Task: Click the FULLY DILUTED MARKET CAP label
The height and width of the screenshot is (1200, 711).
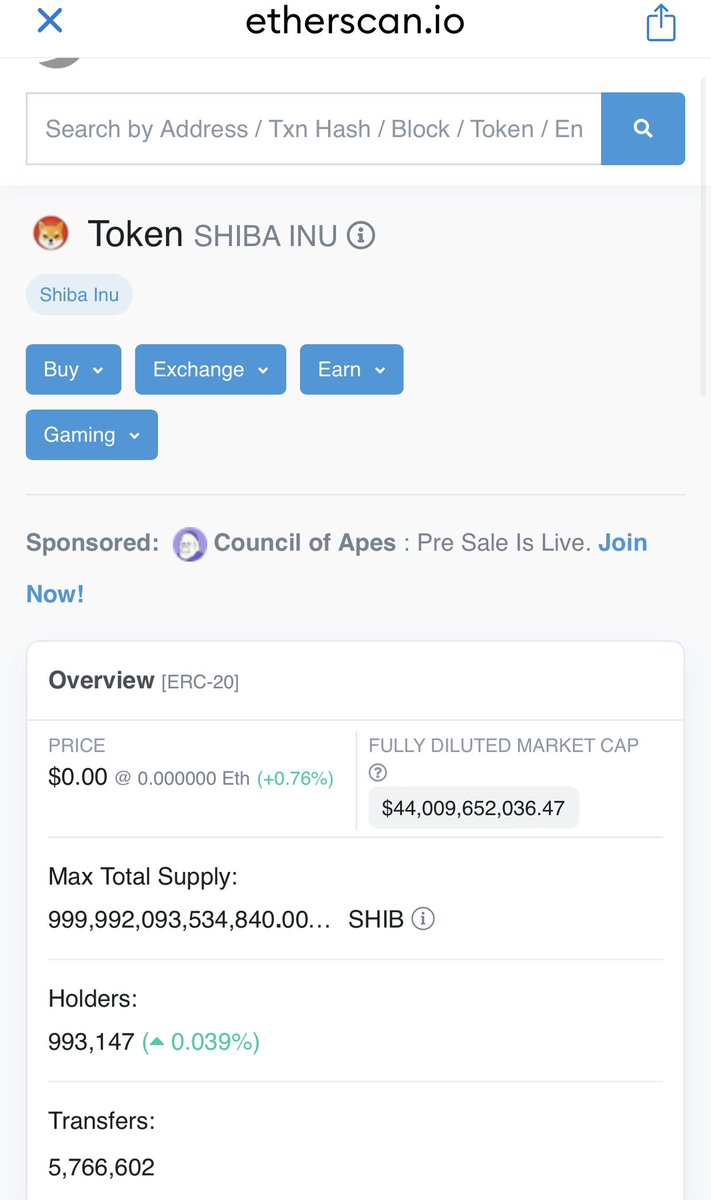Action: pos(504,745)
